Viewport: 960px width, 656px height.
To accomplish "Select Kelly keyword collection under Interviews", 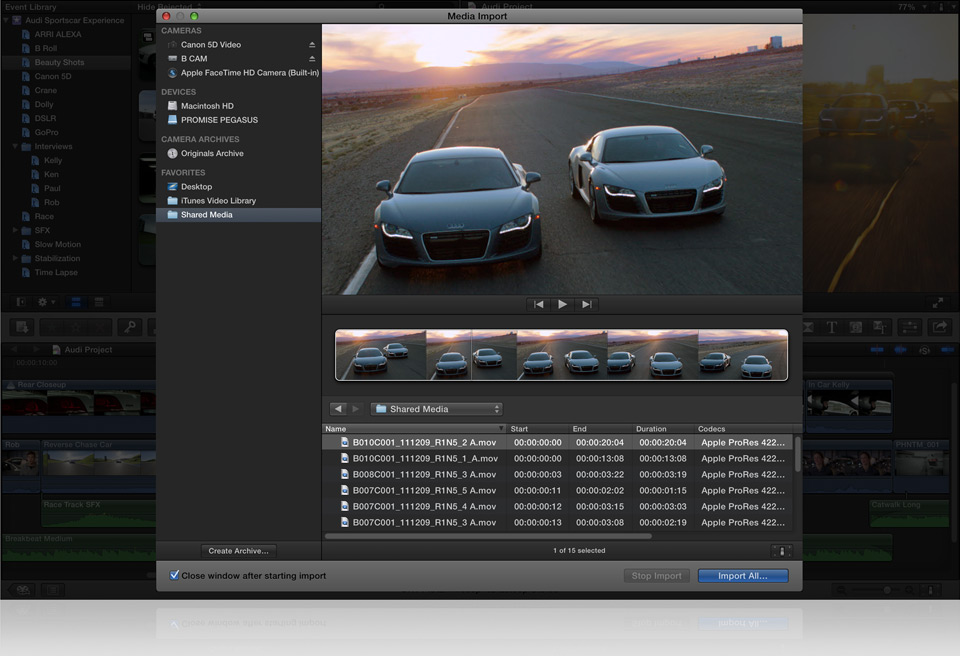I will tap(53, 160).
